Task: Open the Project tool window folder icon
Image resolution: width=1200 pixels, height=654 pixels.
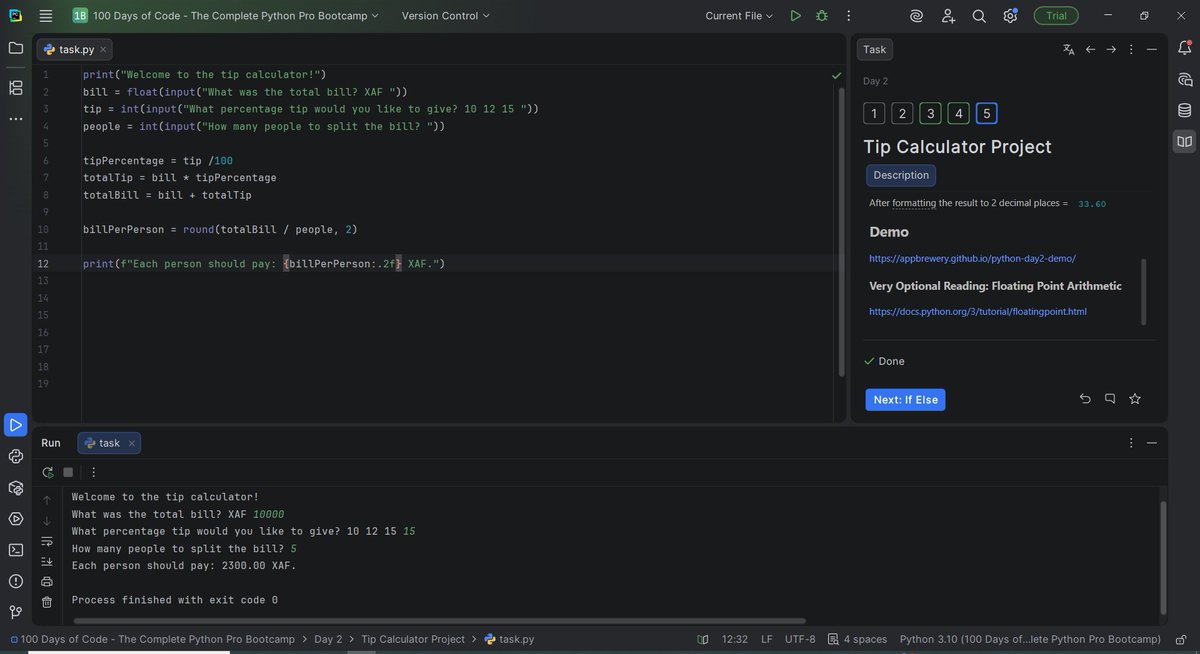Action: 16,48
